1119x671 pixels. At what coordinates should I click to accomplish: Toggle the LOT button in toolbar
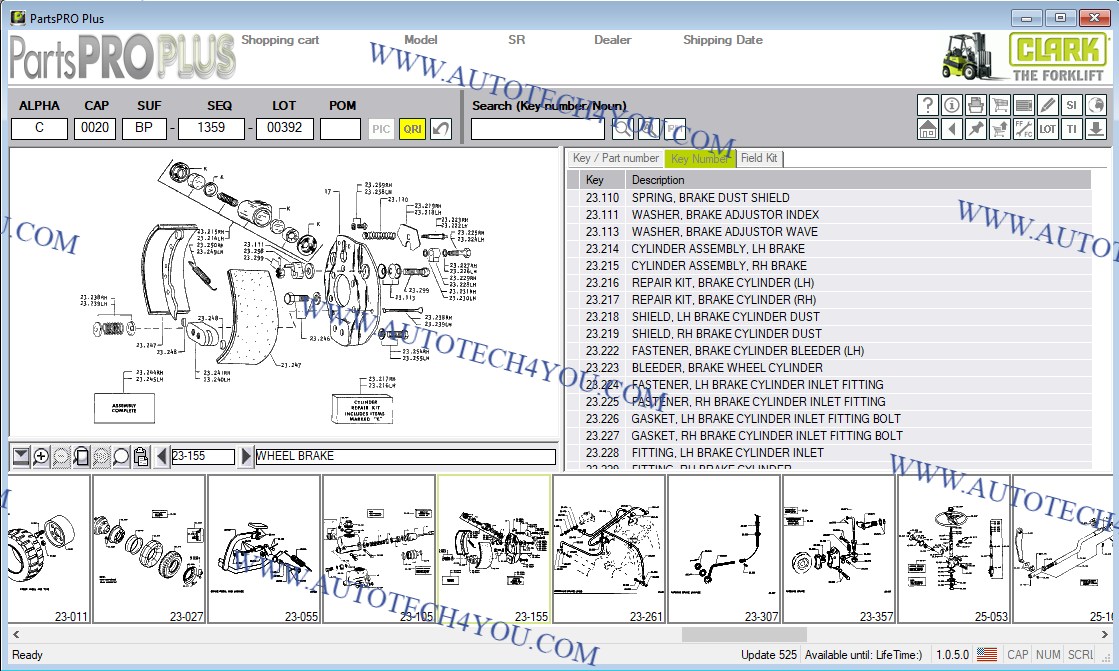(1047, 129)
